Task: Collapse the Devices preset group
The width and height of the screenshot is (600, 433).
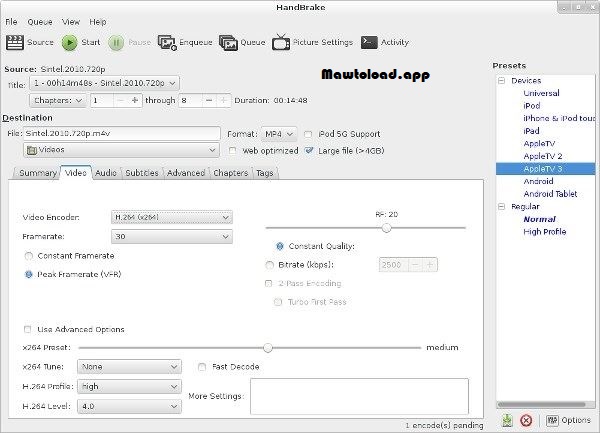Action: [x=502, y=81]
